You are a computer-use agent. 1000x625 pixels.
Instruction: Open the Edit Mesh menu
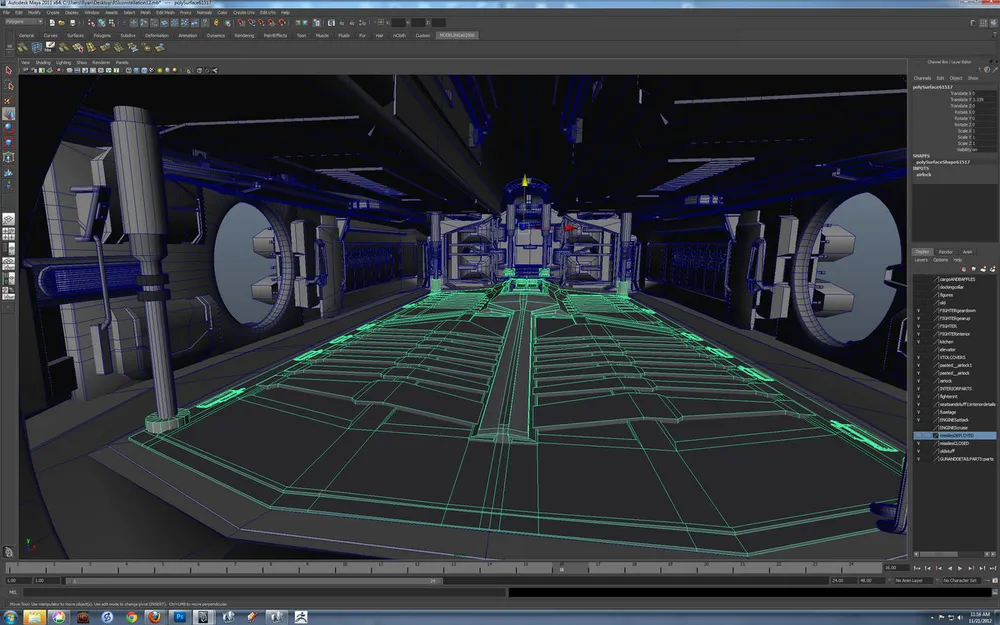coord(166,12)
